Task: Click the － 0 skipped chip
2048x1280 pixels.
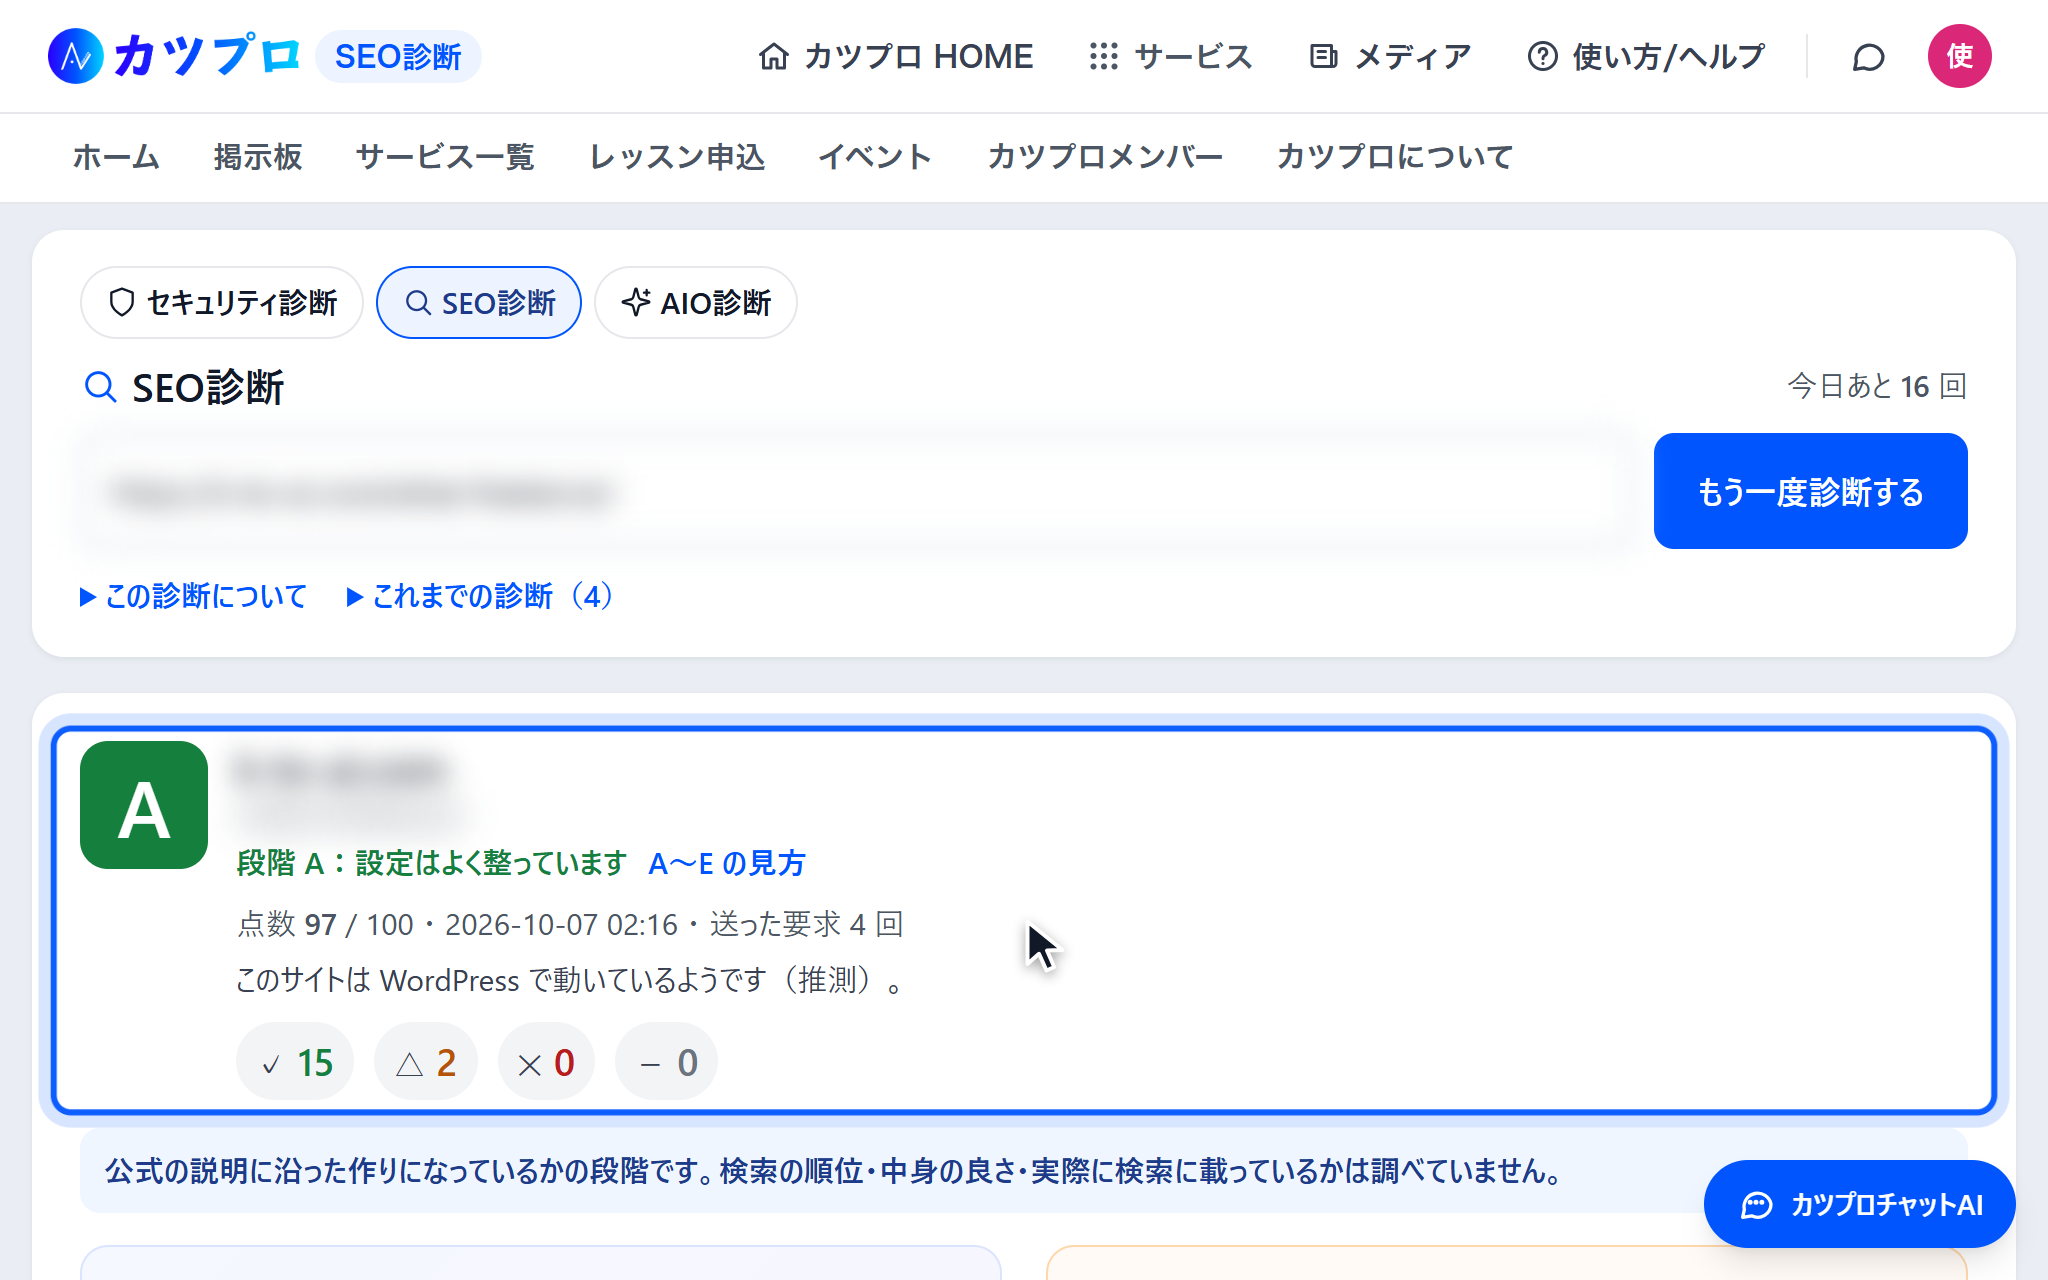Action: tap(667, 1062)
